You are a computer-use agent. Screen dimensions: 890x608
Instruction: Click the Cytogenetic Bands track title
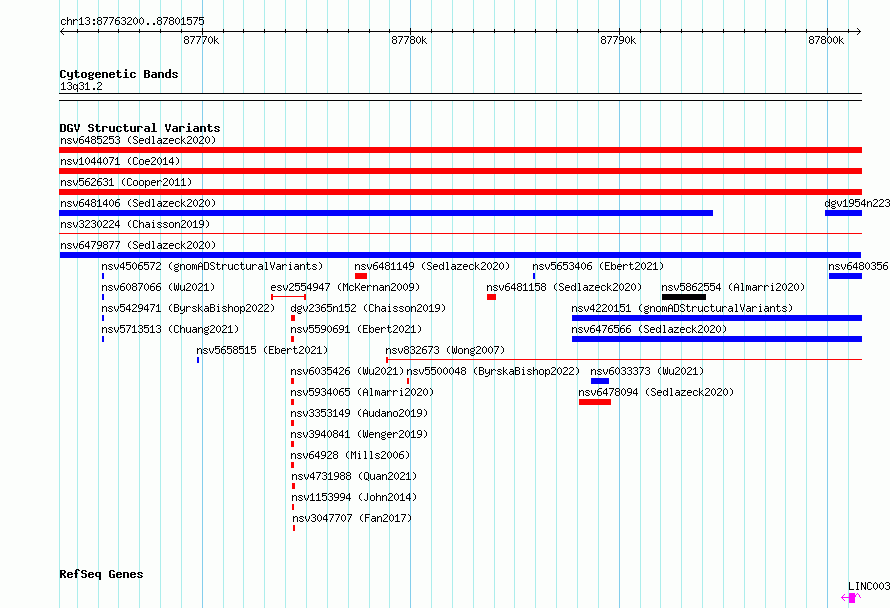[x=119, y=74]
